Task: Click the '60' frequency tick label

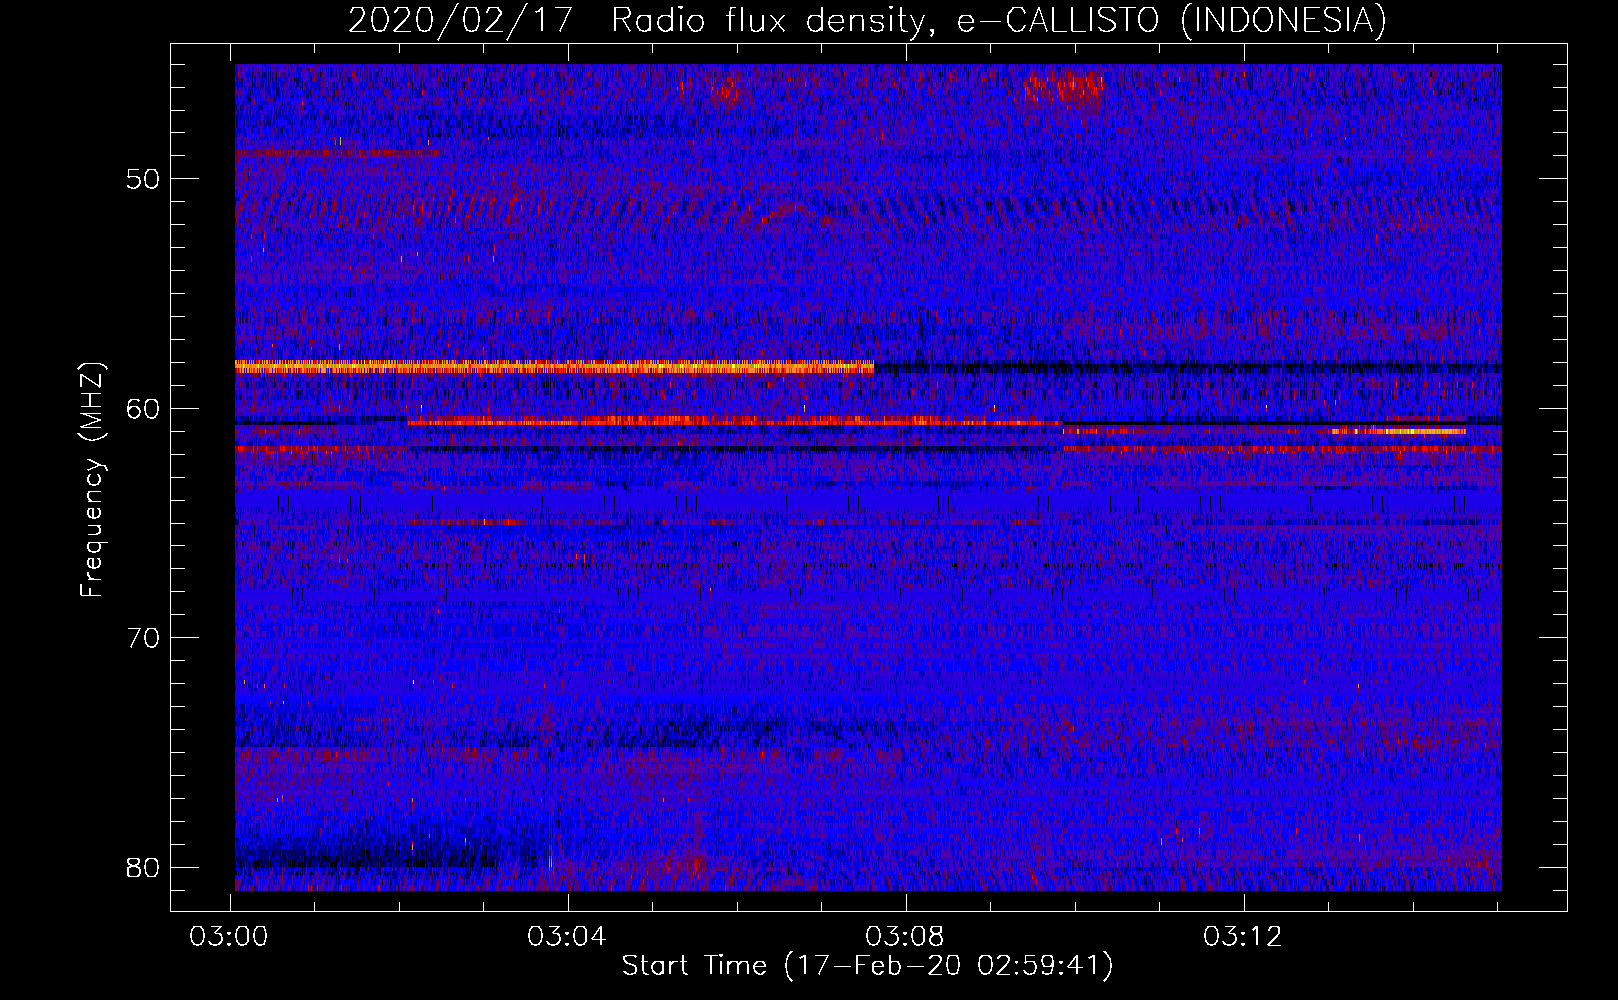Action: [x=143, y=408]
